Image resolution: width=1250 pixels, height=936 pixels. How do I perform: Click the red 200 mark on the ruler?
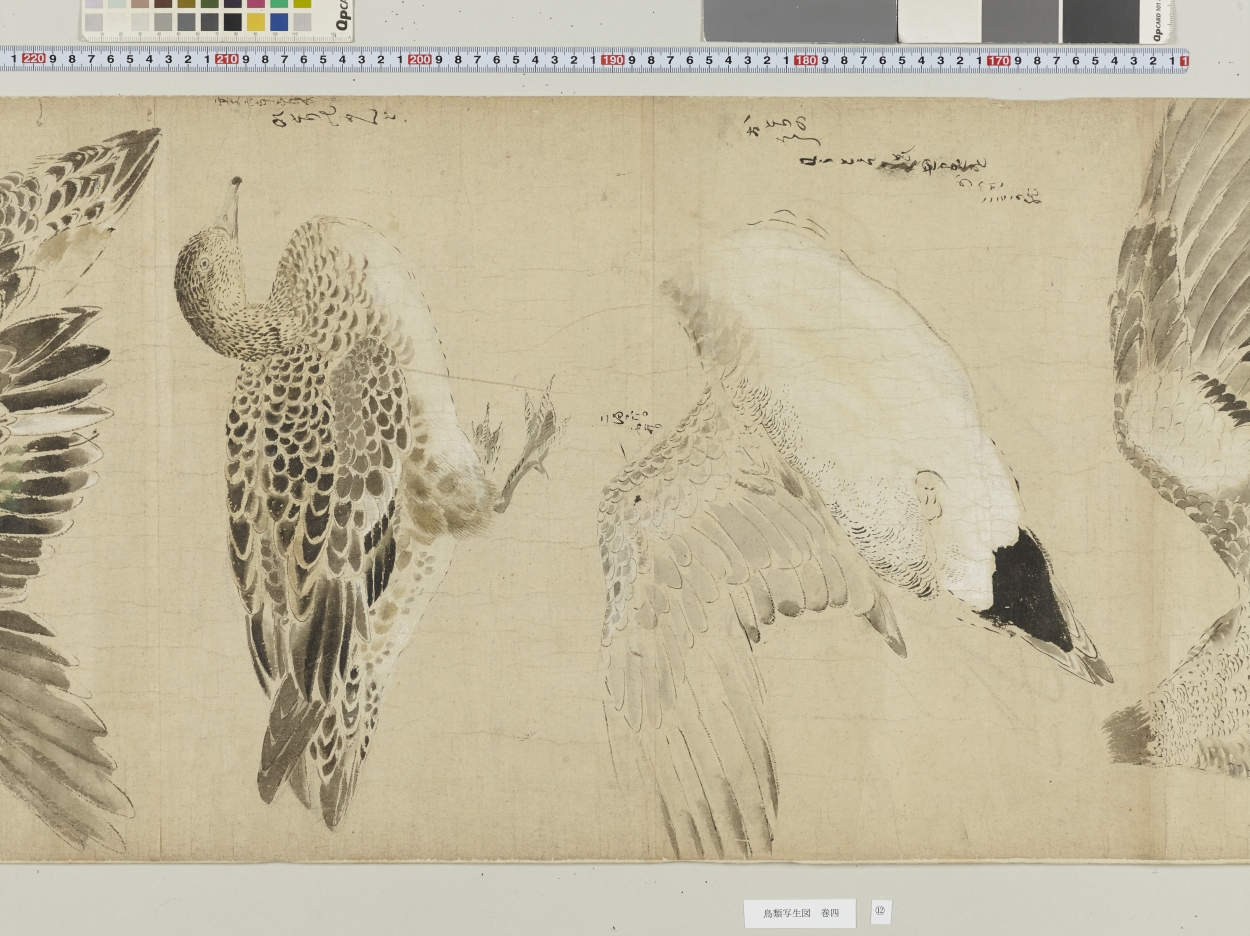pos(419,59)
